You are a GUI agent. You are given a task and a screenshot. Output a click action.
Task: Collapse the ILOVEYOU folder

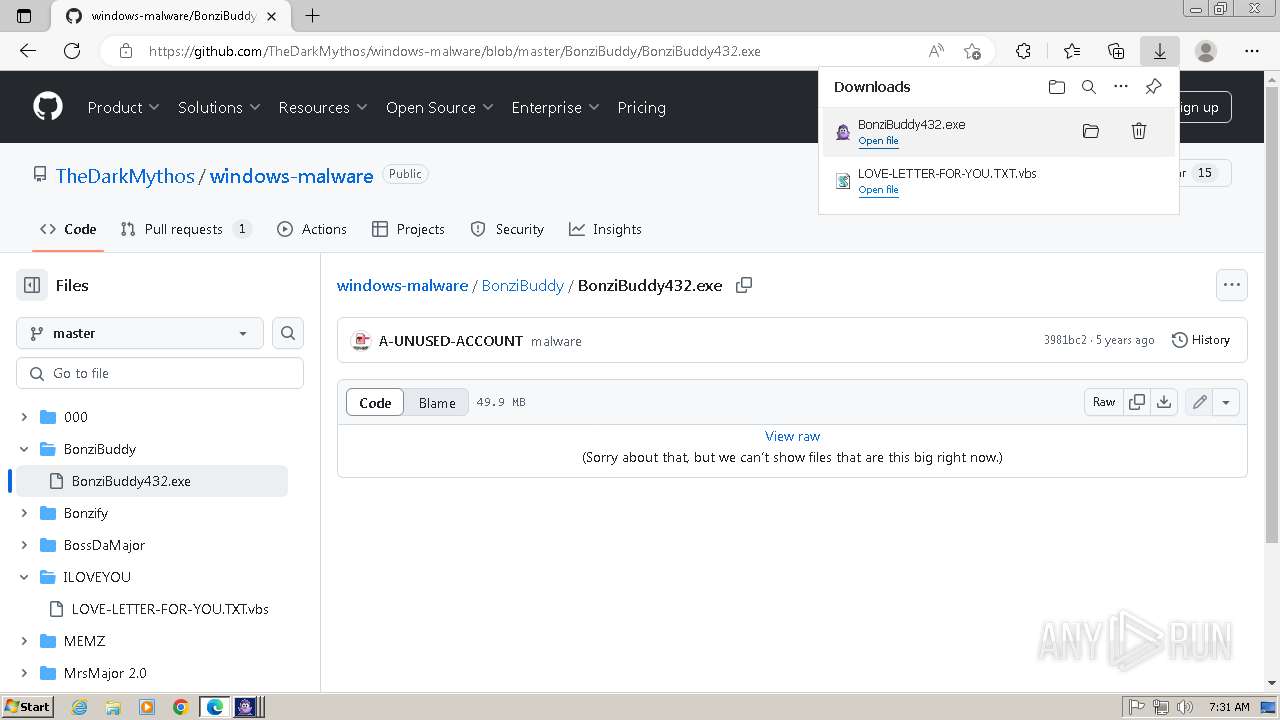[x=25, y=577]
